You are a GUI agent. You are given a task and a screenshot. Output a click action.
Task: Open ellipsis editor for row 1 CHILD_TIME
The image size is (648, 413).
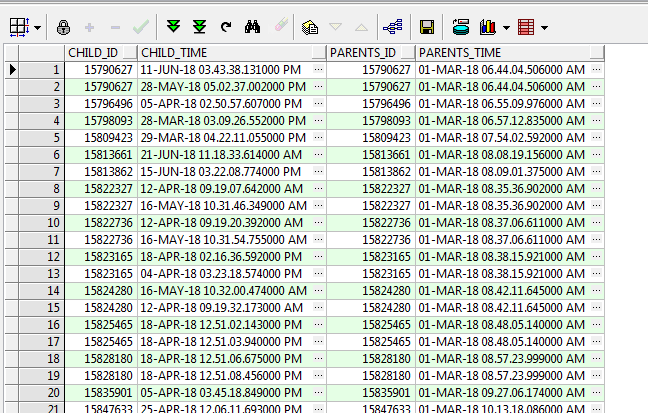click(x=318, y=70)
